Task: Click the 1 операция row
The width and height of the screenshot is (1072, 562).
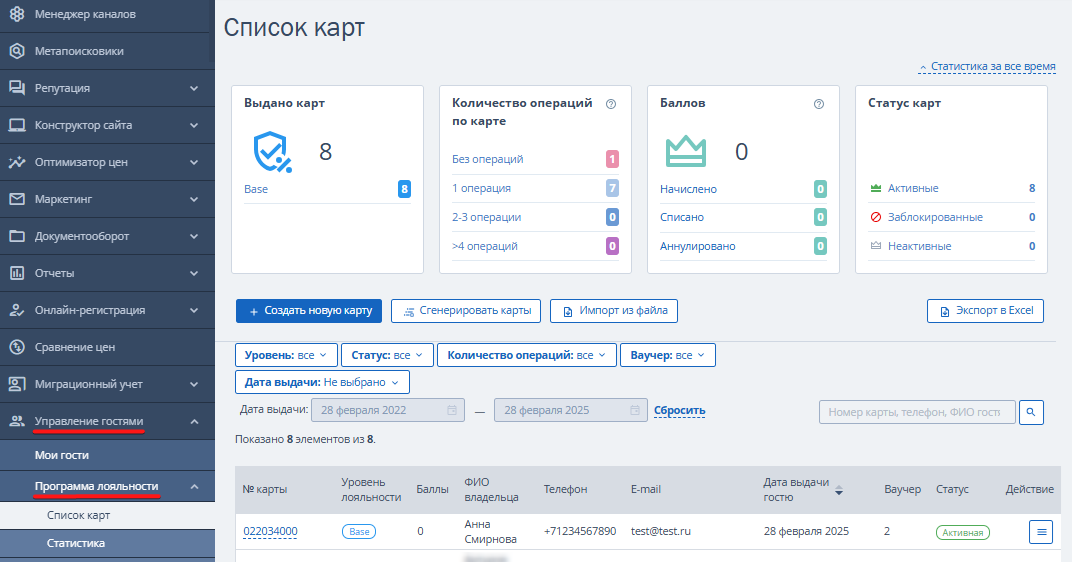Action: pos(535,188)
